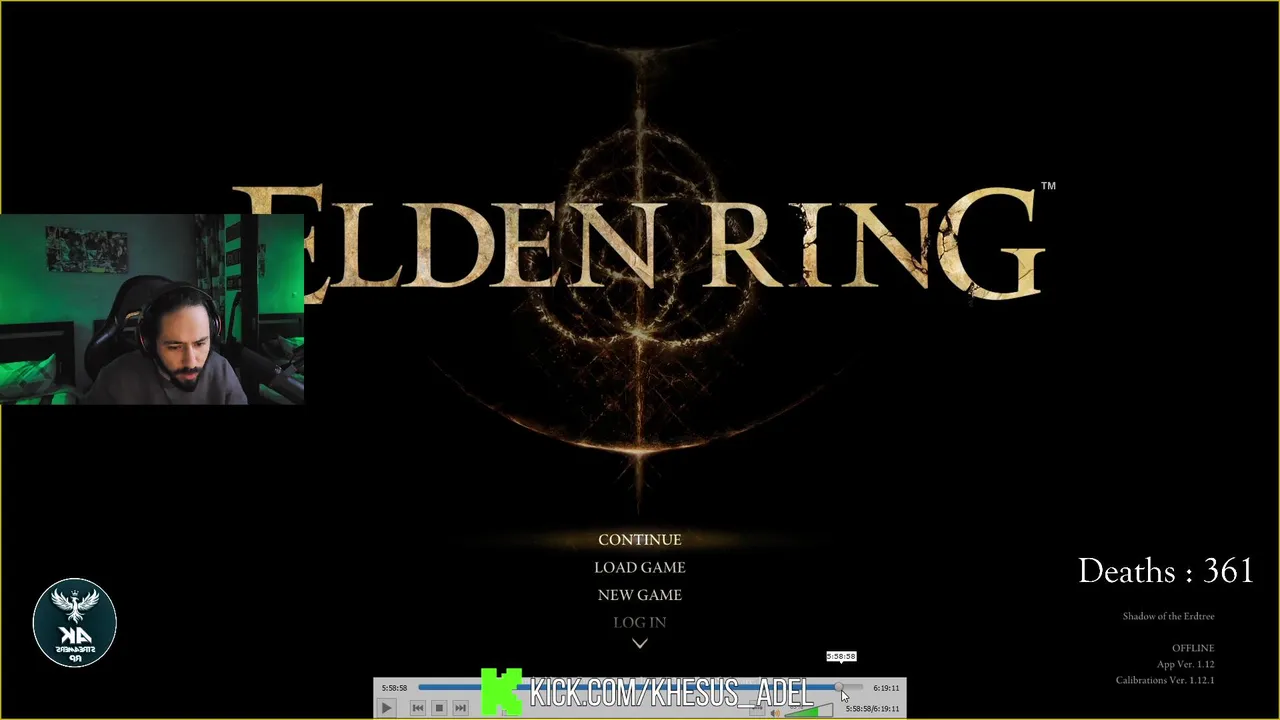Click the Shadow of the Erdtree text
This screenshot has width=1280, height=720.
point(1168,616)
